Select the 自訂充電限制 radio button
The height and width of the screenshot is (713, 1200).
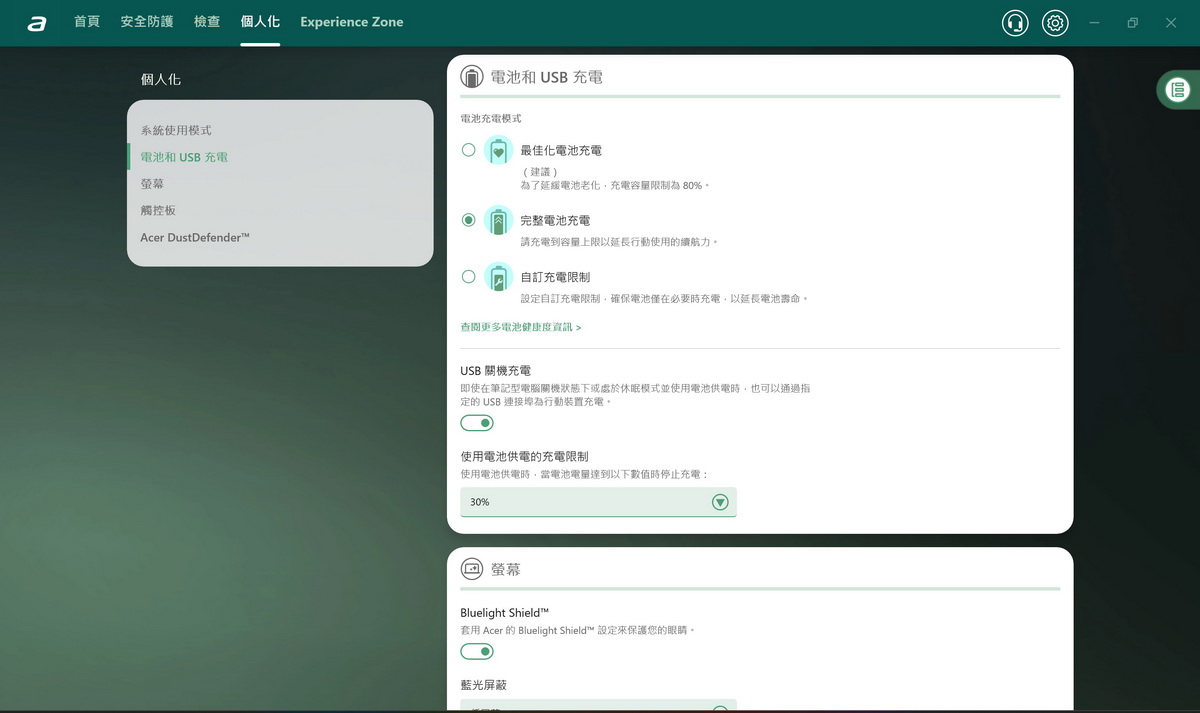(x=468, y=277)
